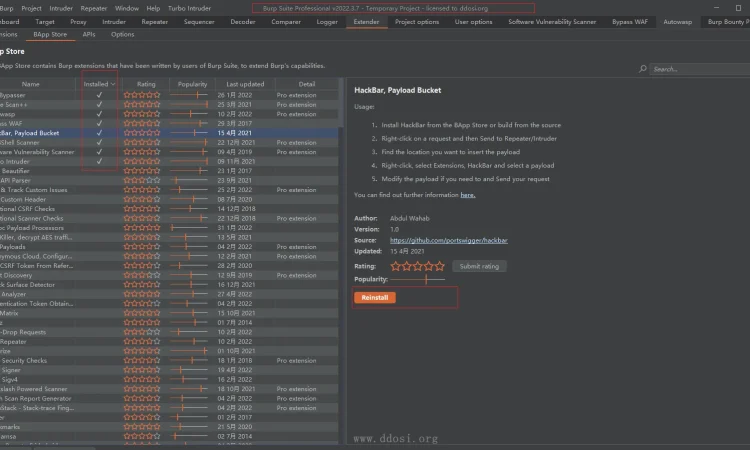
Task: Open the Window menu
Action: click(127, 8)
